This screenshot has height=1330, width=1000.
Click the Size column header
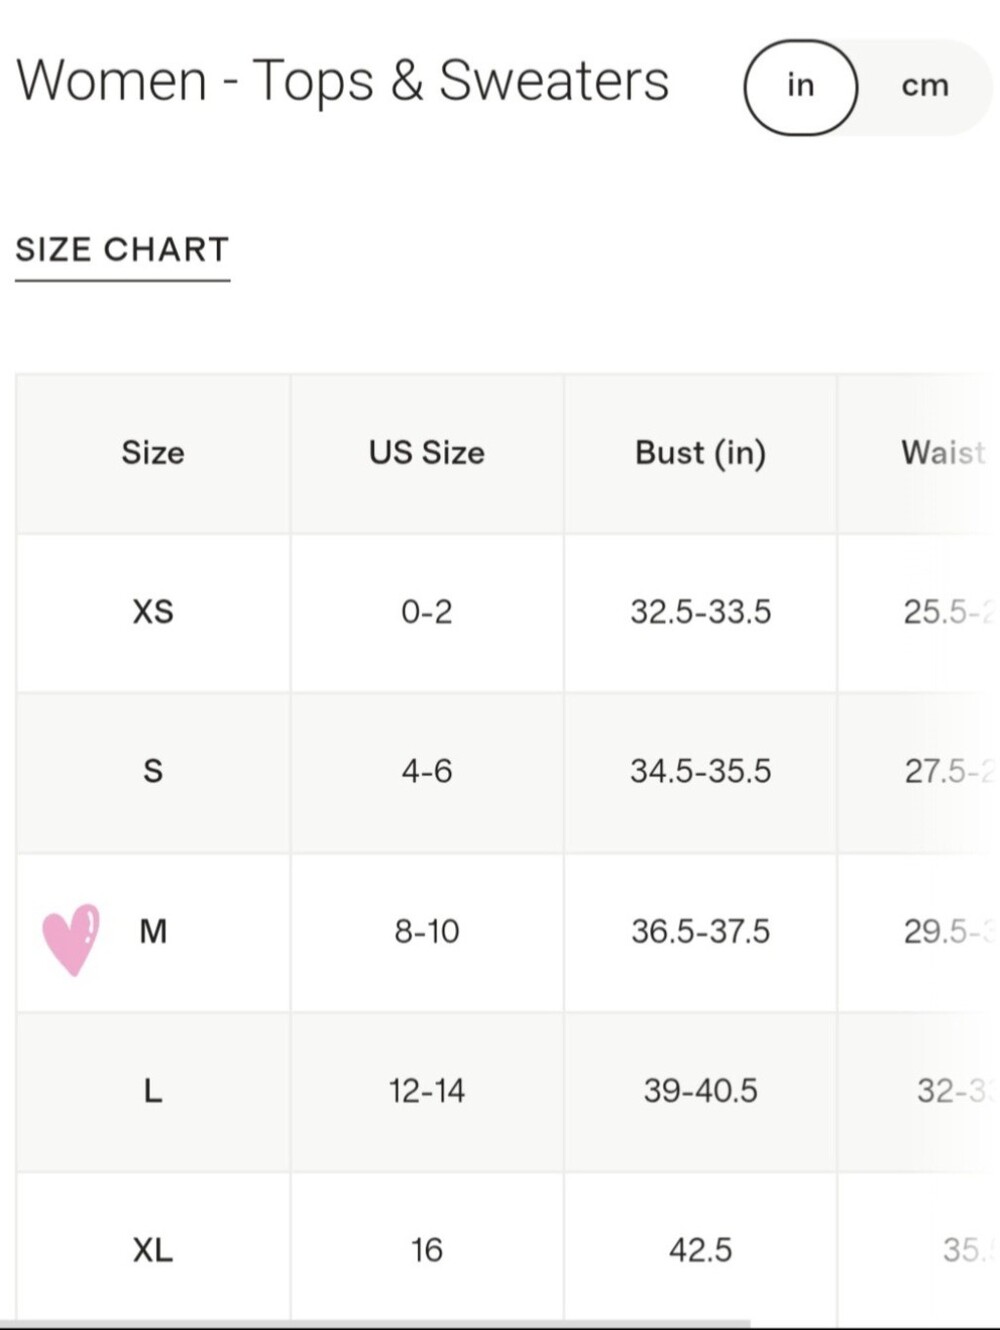pos(153,453)
